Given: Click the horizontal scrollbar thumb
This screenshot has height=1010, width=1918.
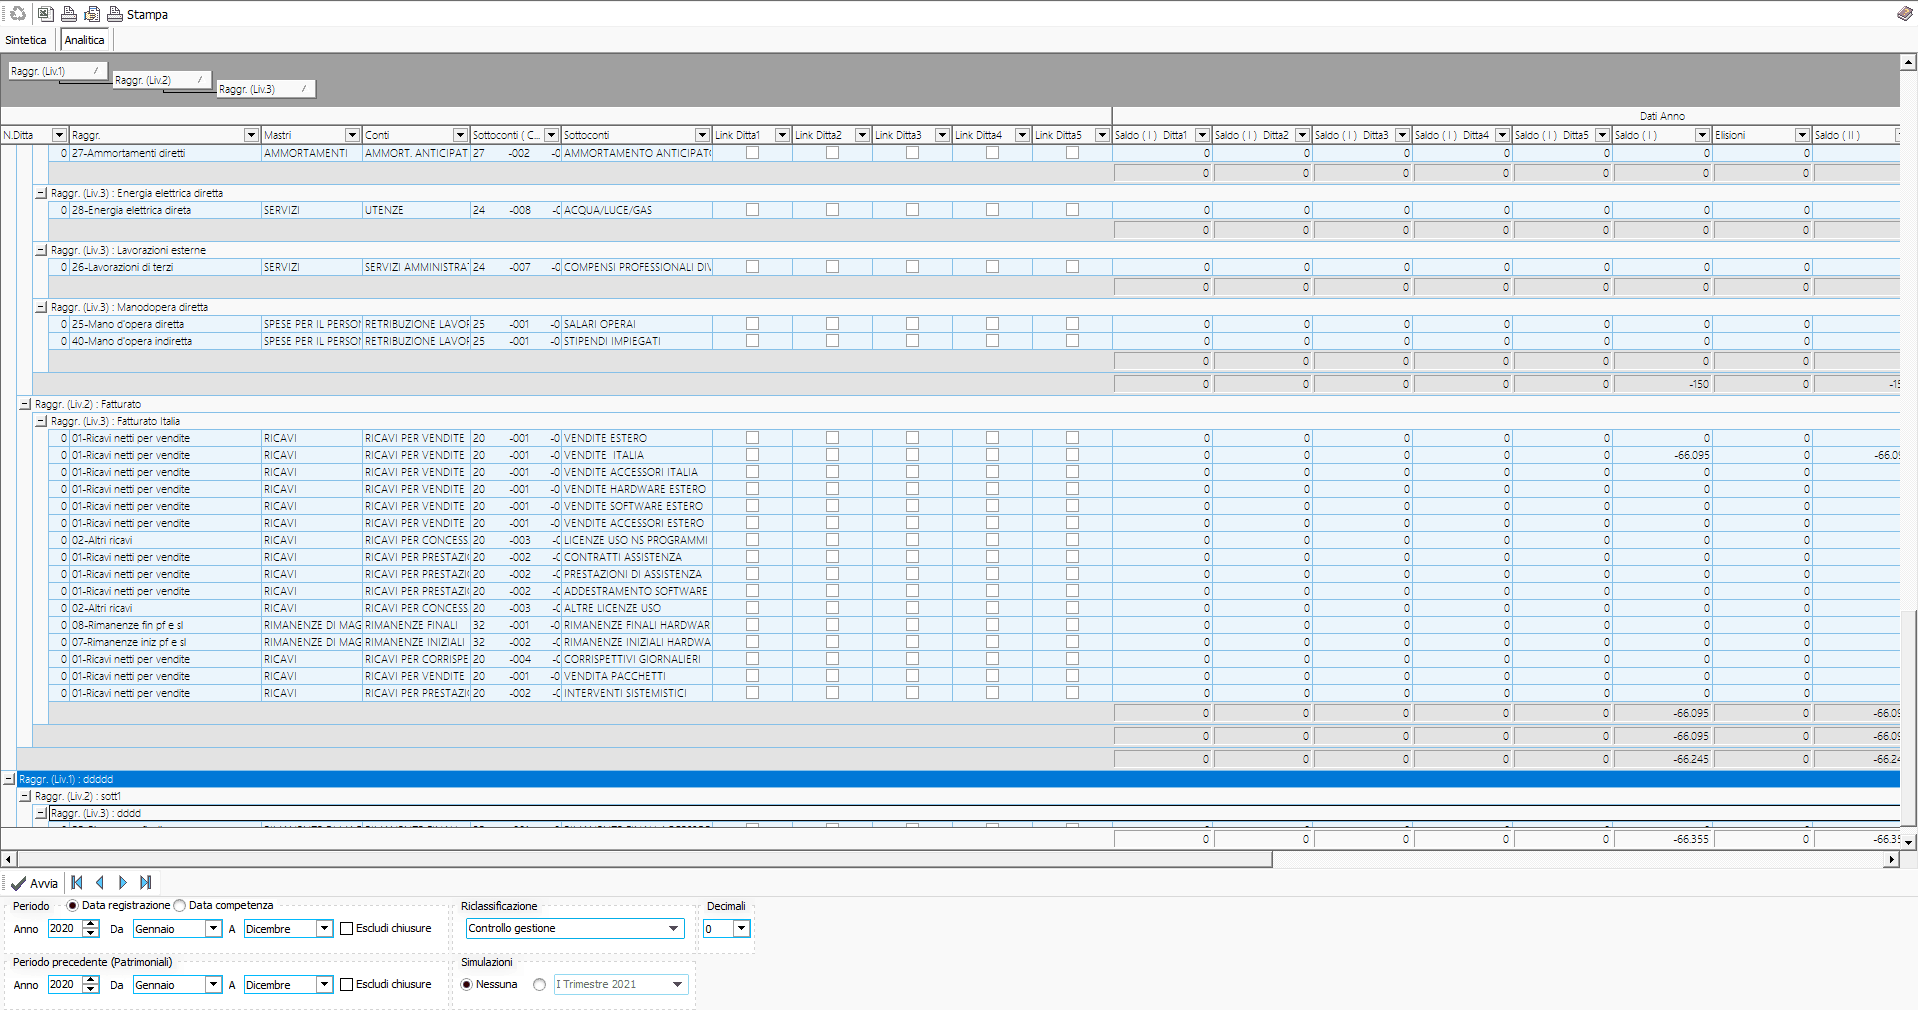Looking at the screenshot, I should [644, 859].
